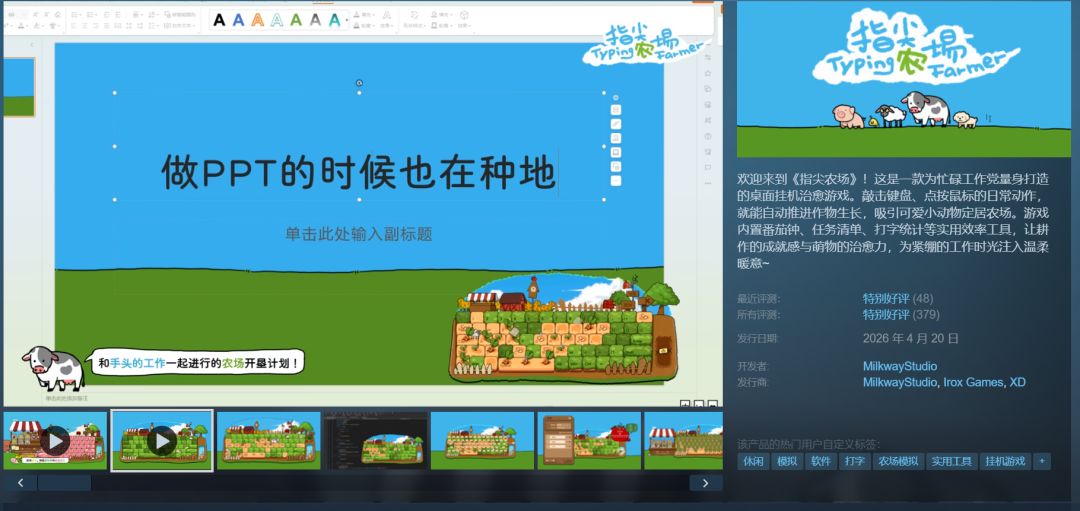Click the subtitle placeholder 单击此处输入副标题
1080x511 pixels.
pos(359,234)
